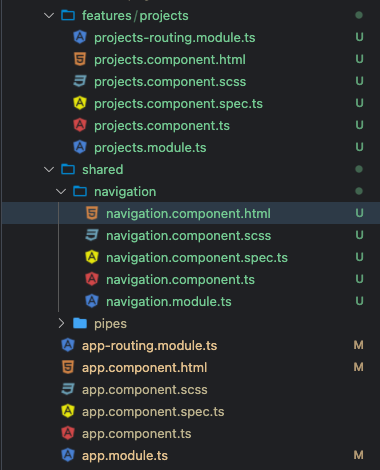Click U status badge on navigation.module.ts

pos(359,301)
